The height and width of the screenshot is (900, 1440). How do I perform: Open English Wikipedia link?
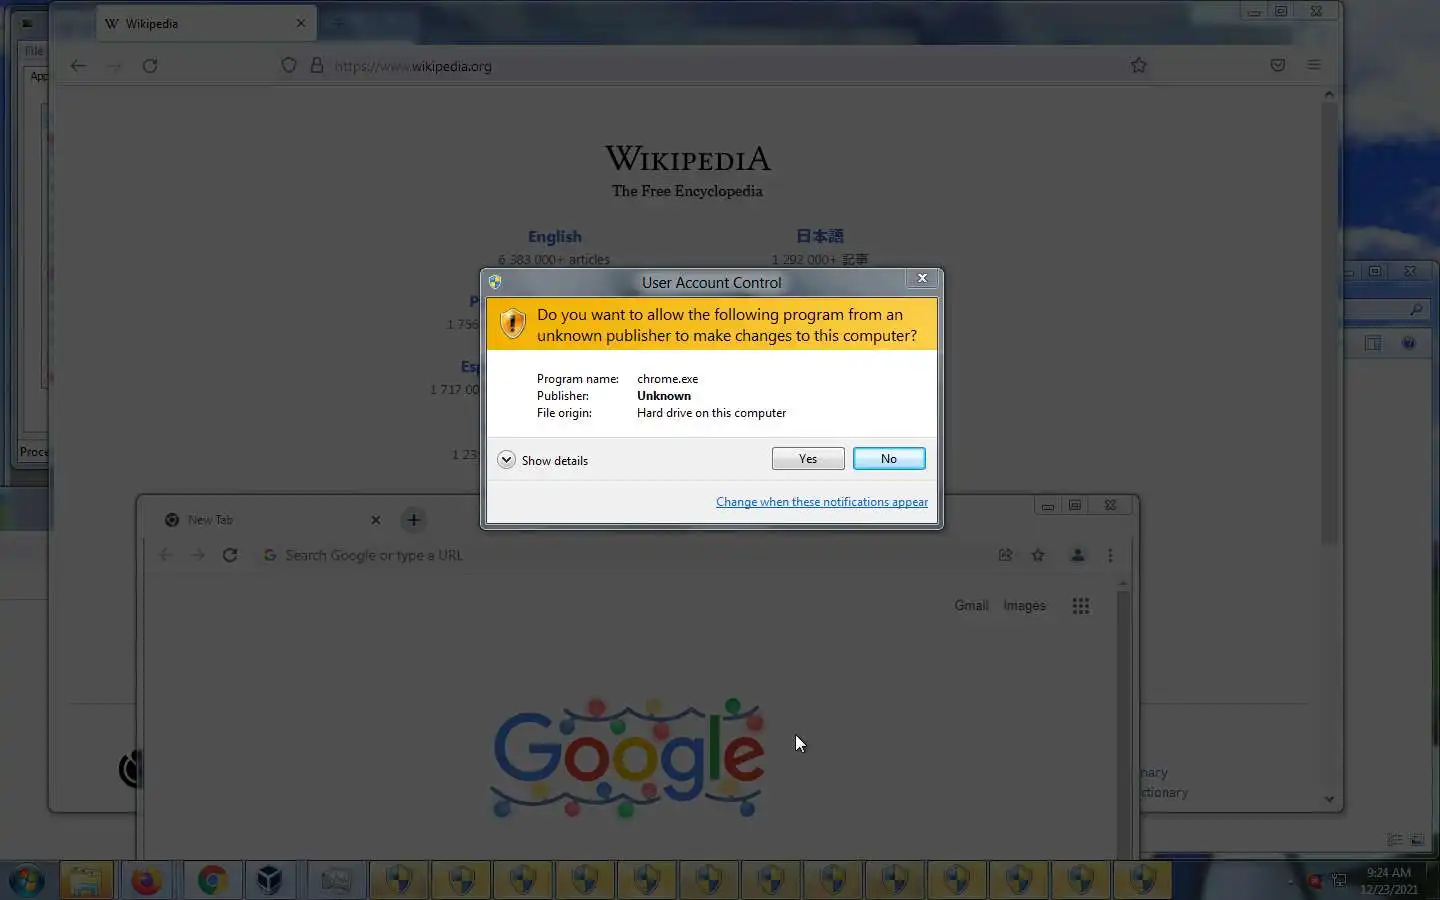pos(555,237)
